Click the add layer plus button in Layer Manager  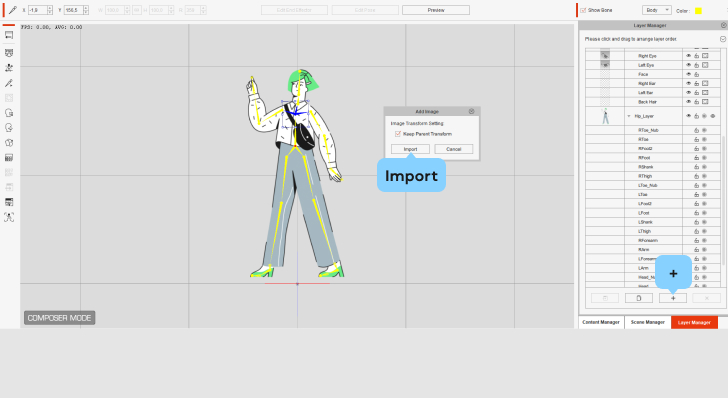[x=673, y=298]
